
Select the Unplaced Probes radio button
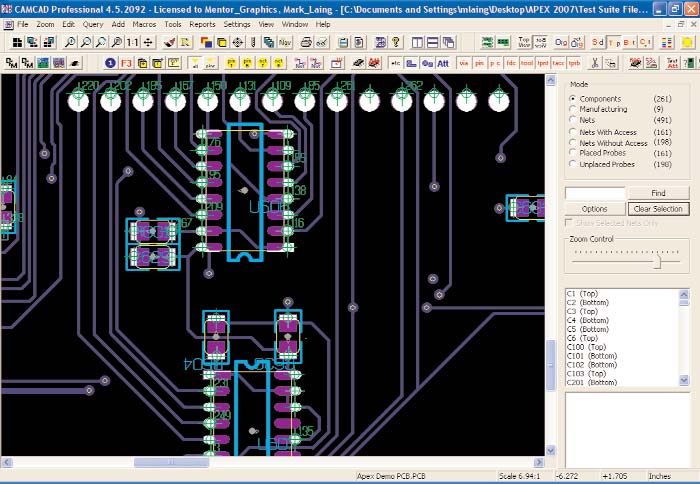tap(571, 164)
